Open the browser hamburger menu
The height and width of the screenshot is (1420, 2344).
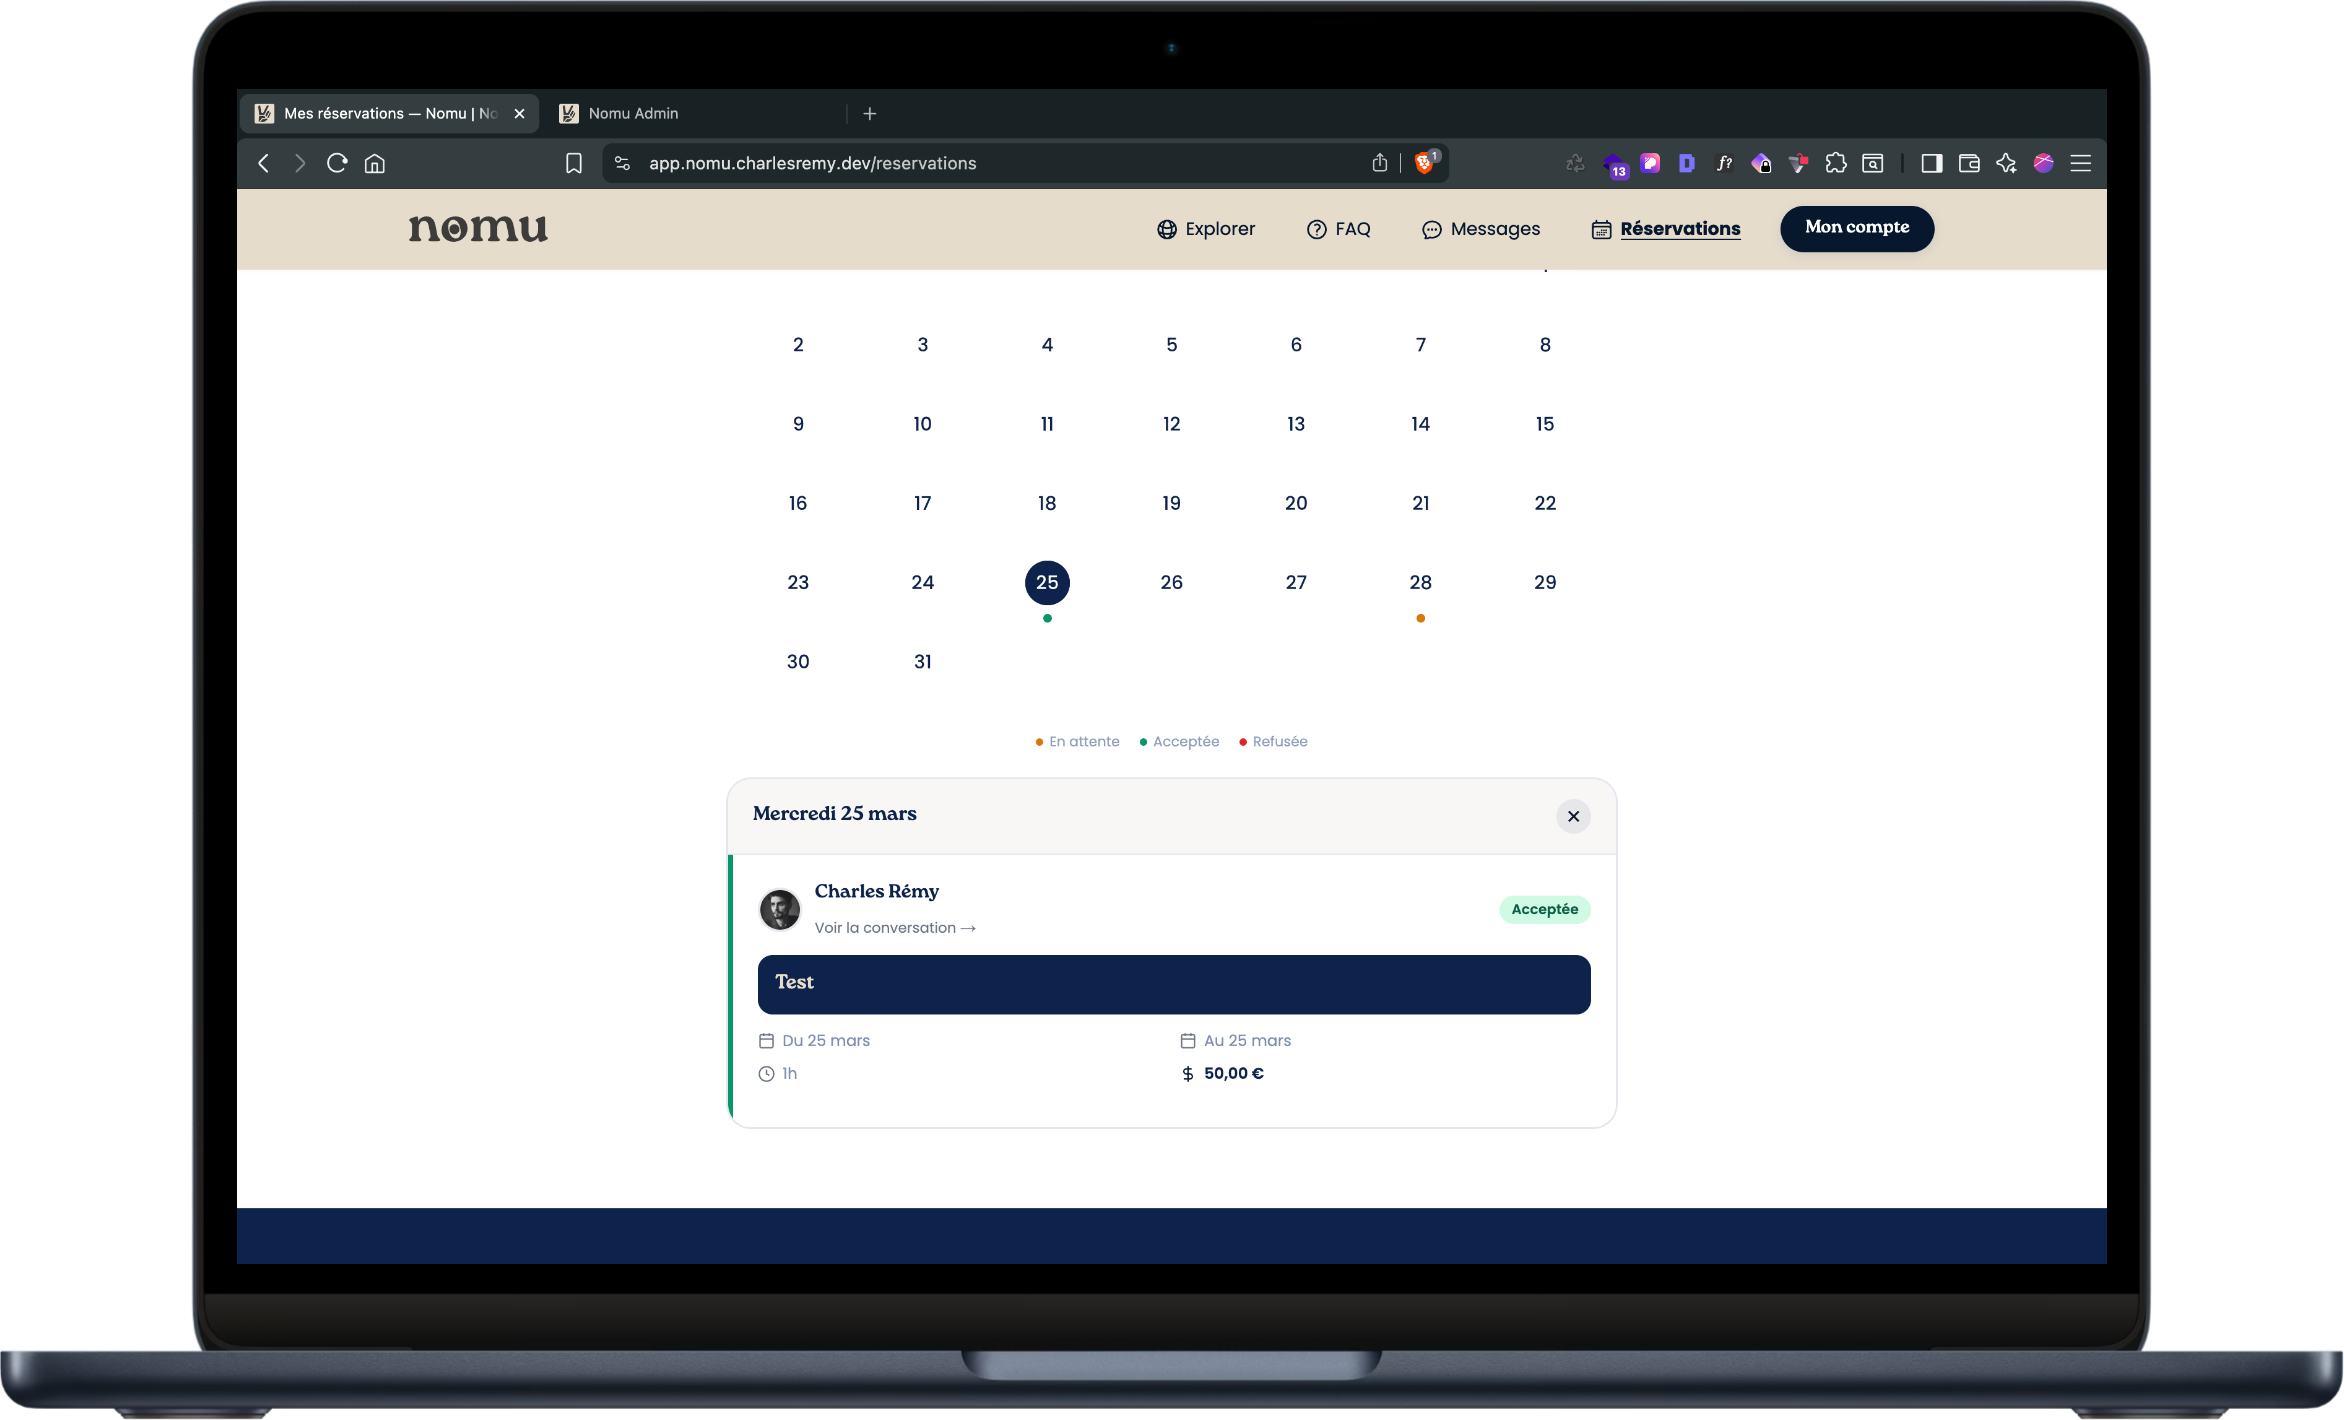pyautogui.click(x=2081, y=163)
